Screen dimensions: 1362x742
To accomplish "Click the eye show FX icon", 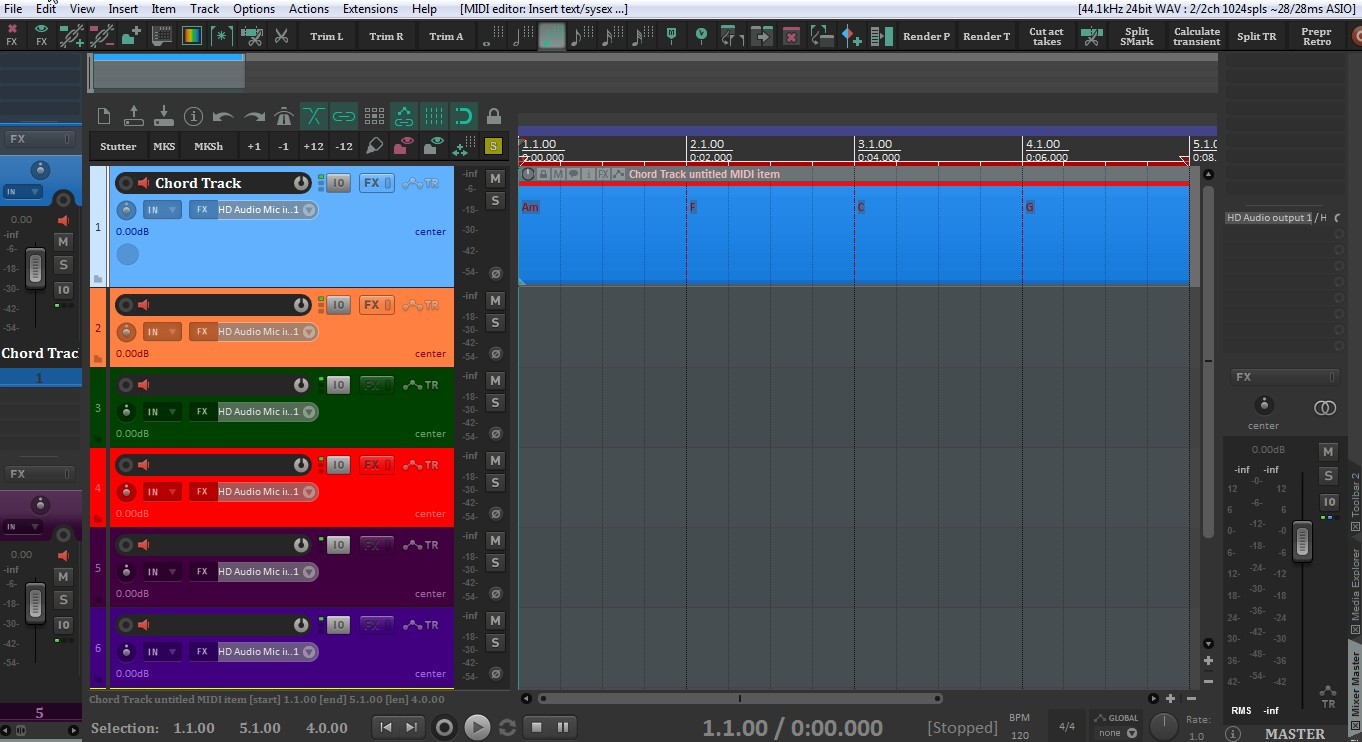I will point(41,36).
